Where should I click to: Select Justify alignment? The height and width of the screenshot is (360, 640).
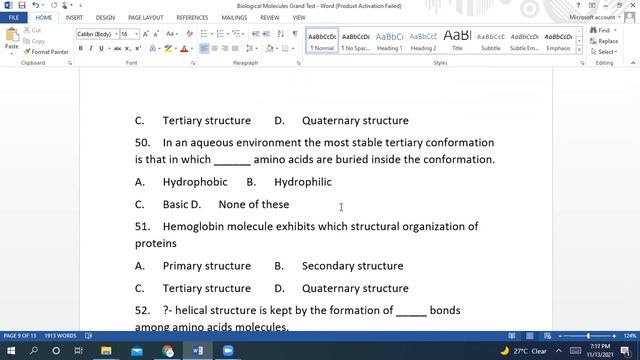[235, 49]
